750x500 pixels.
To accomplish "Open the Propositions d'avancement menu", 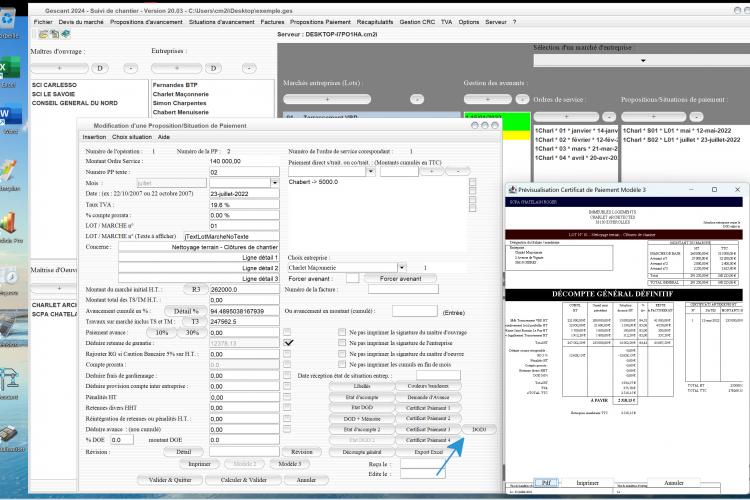I will click(146, 22).
